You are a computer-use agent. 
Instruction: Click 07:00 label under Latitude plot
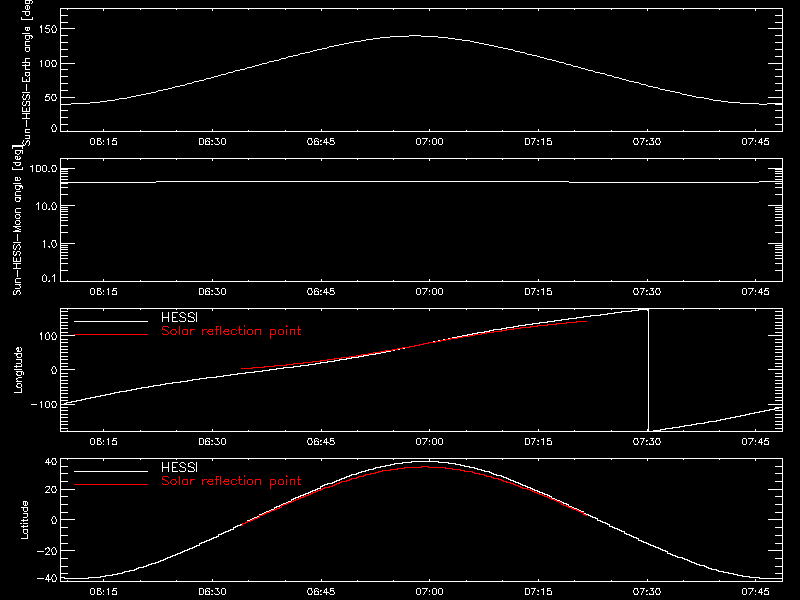pos(430,592)
